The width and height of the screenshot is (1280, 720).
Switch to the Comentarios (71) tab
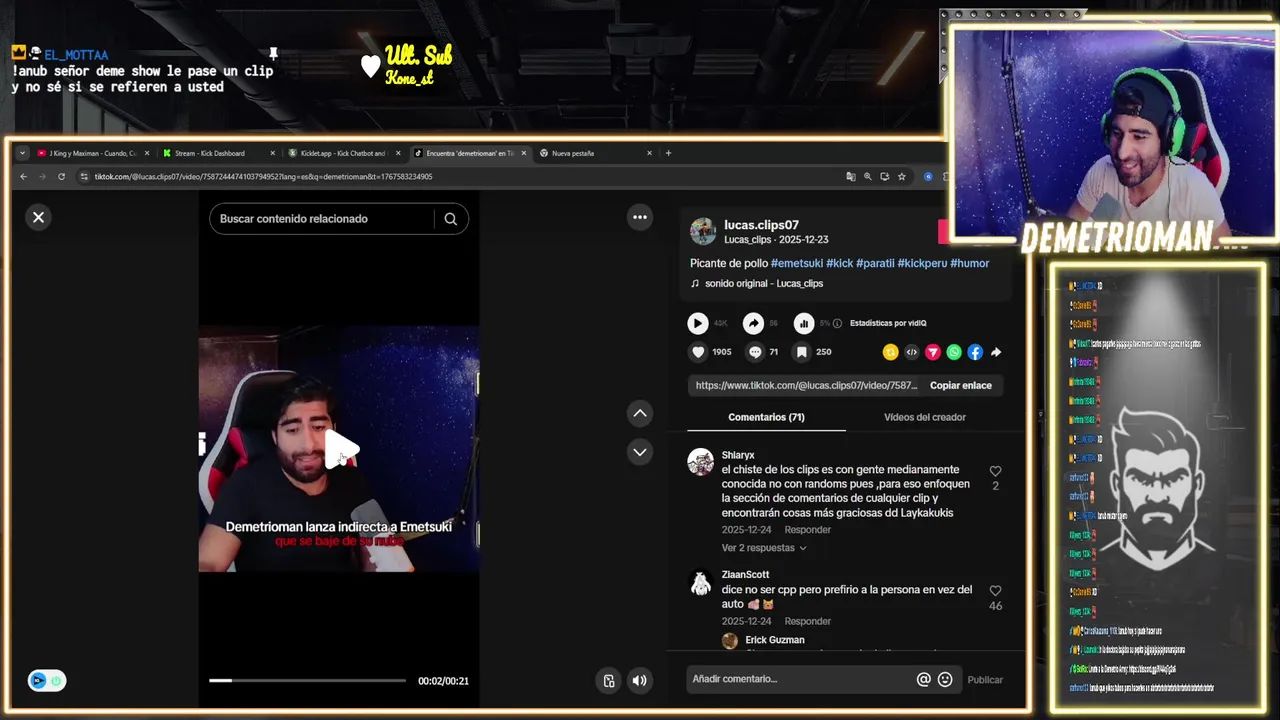click(x=766, y=417)
